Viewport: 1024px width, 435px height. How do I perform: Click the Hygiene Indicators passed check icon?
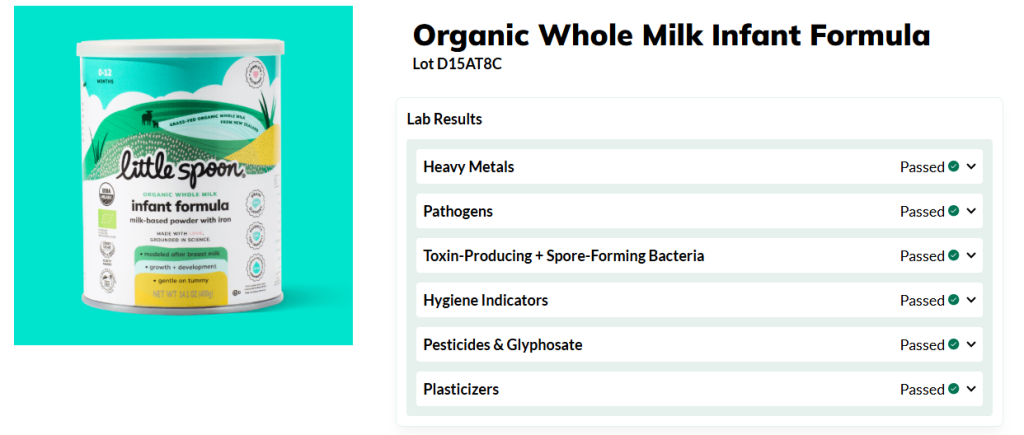[953, 300]
